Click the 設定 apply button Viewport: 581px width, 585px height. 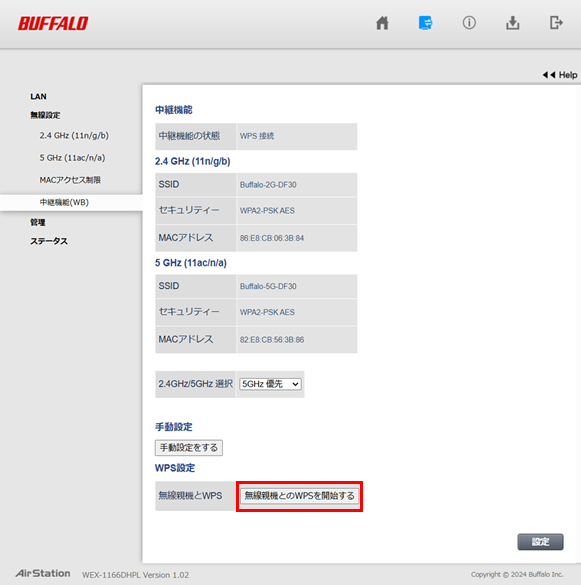click(x=540, y=542)
